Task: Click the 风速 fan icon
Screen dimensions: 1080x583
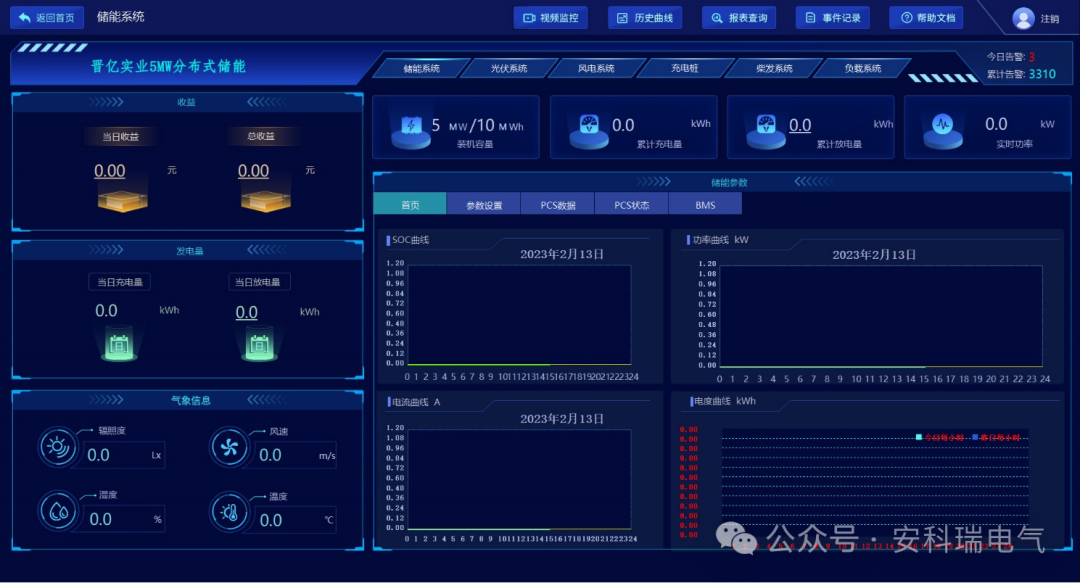Action: (x=229, y=448)
